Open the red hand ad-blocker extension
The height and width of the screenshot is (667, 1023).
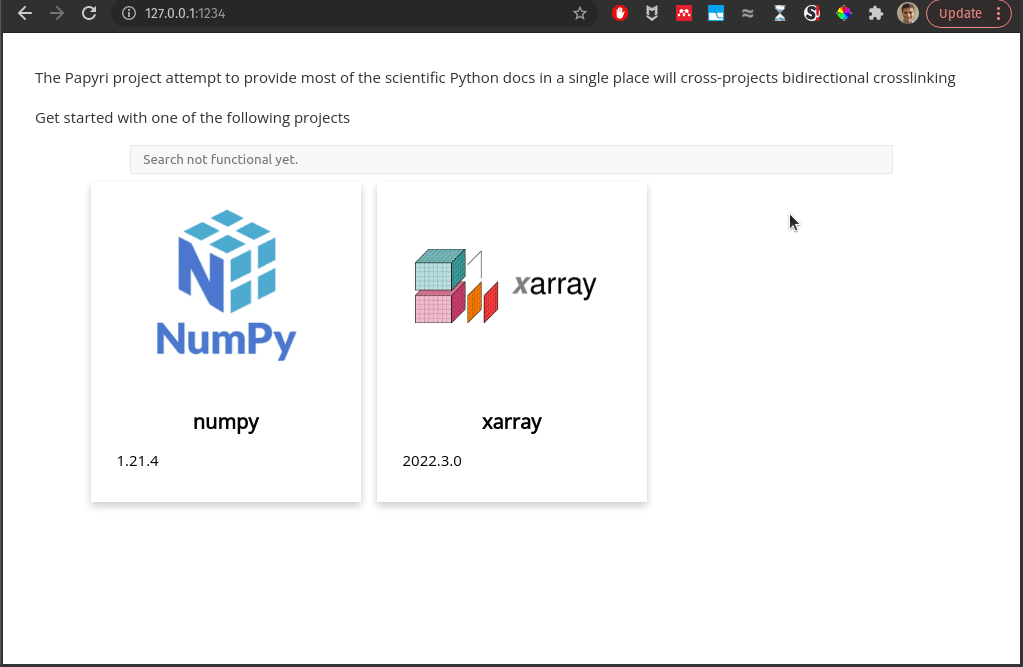point(620,13)
